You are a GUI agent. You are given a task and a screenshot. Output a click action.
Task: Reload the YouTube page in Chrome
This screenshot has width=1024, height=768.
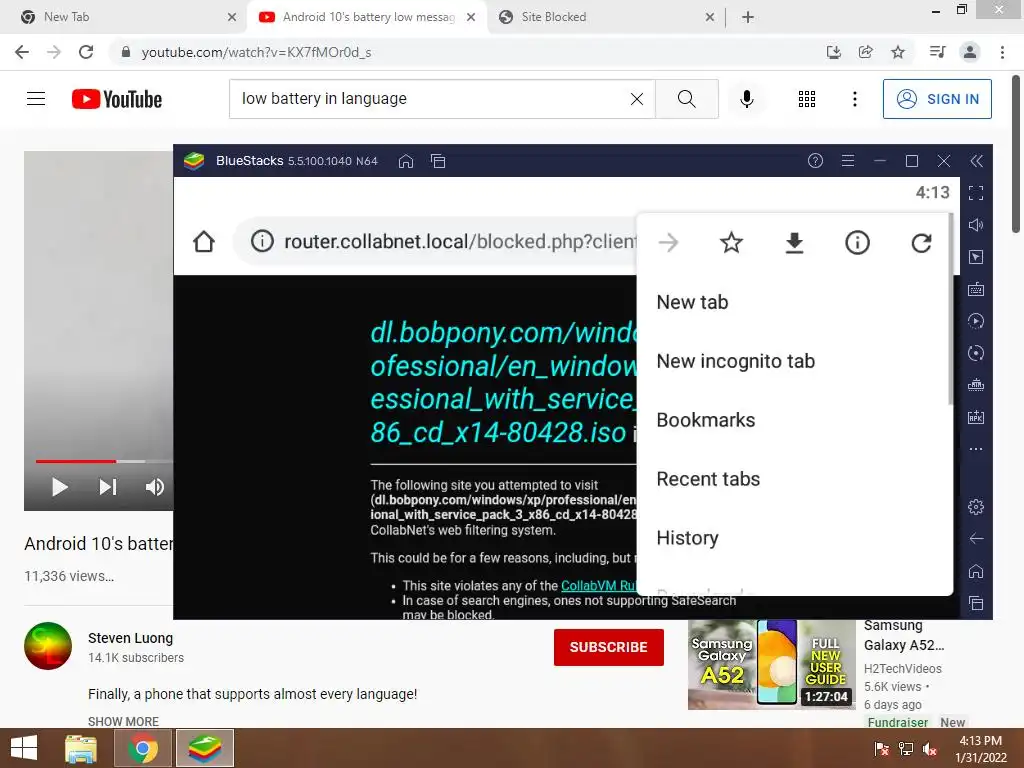(x=86, y=52)
